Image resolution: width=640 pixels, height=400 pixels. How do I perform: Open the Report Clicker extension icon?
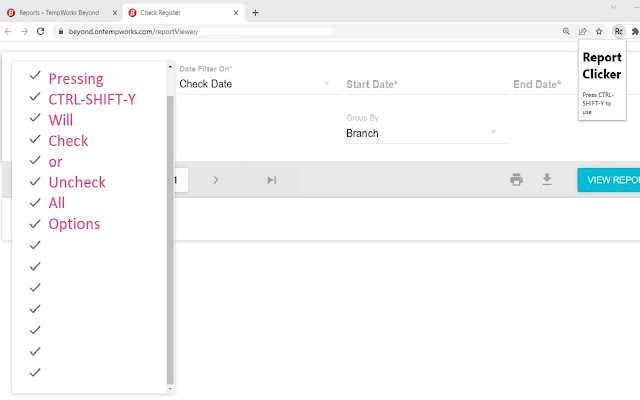click(619, 31)
